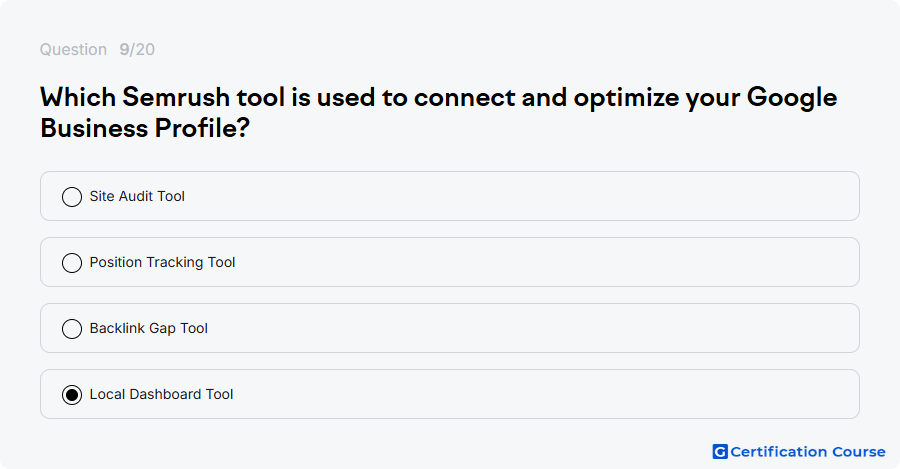Click the blue G logo icon

(720, 452)
